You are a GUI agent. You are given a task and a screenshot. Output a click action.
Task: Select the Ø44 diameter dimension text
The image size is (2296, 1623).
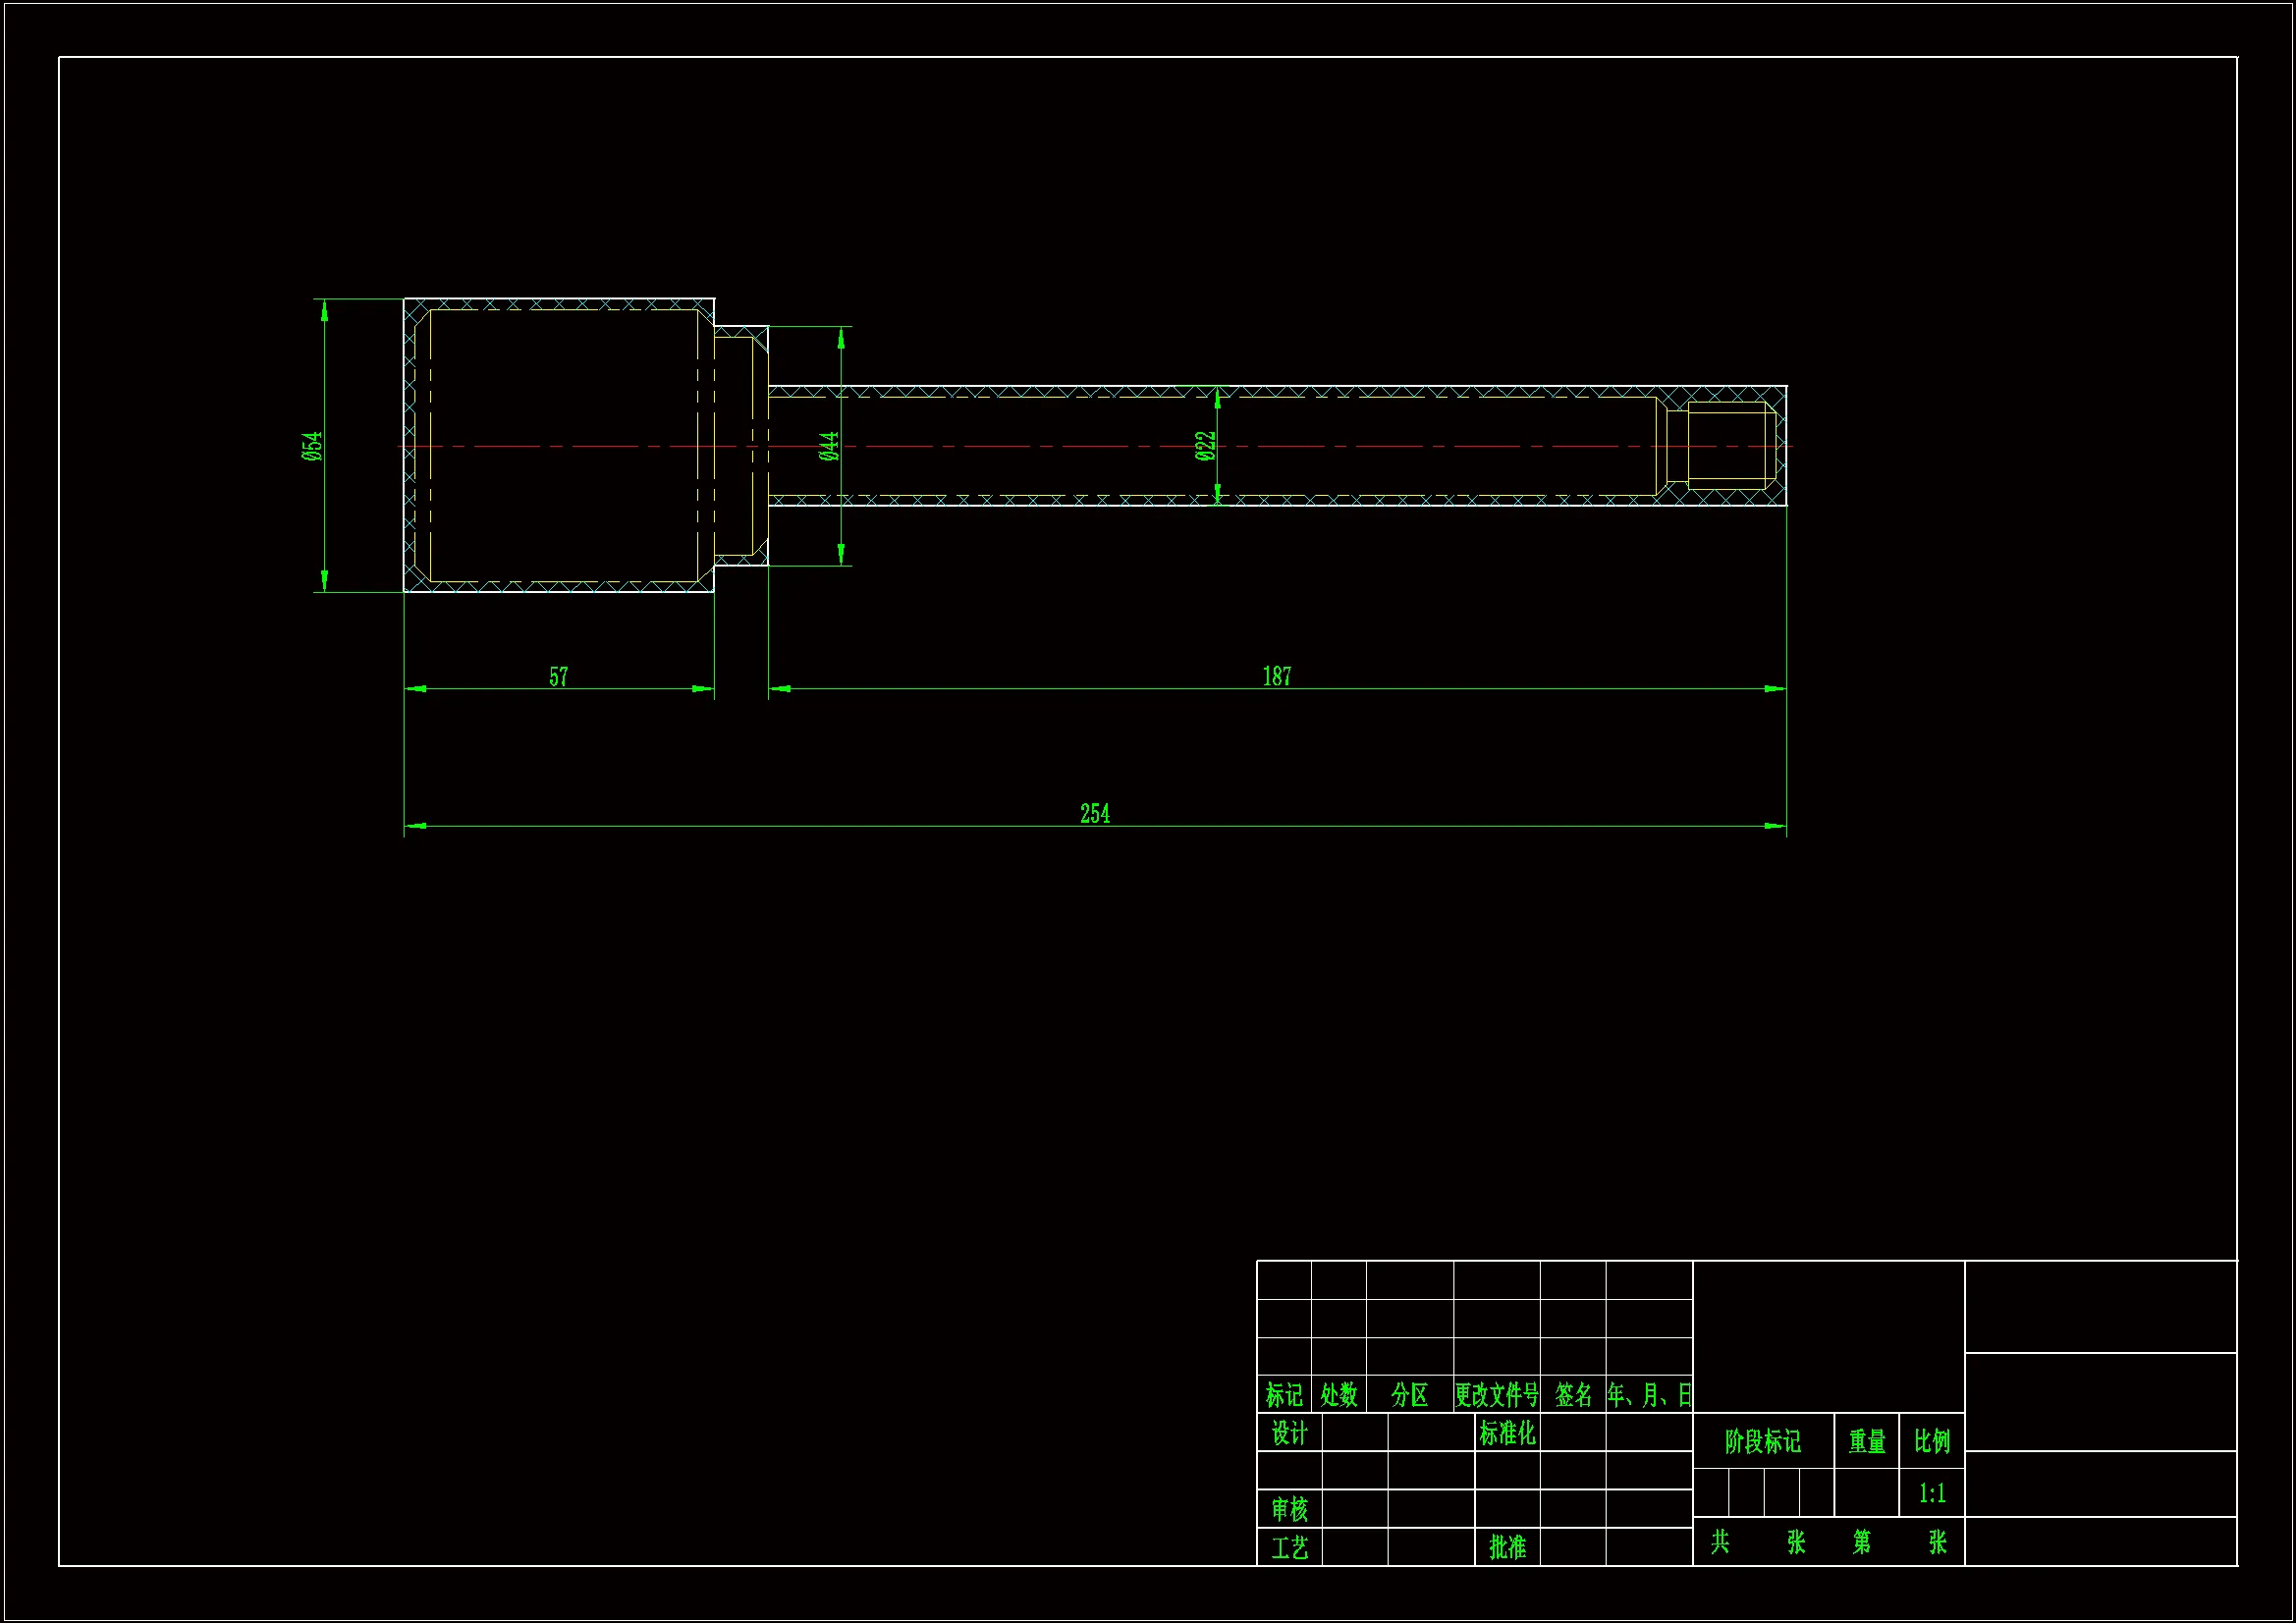click(x=829, y=446)
